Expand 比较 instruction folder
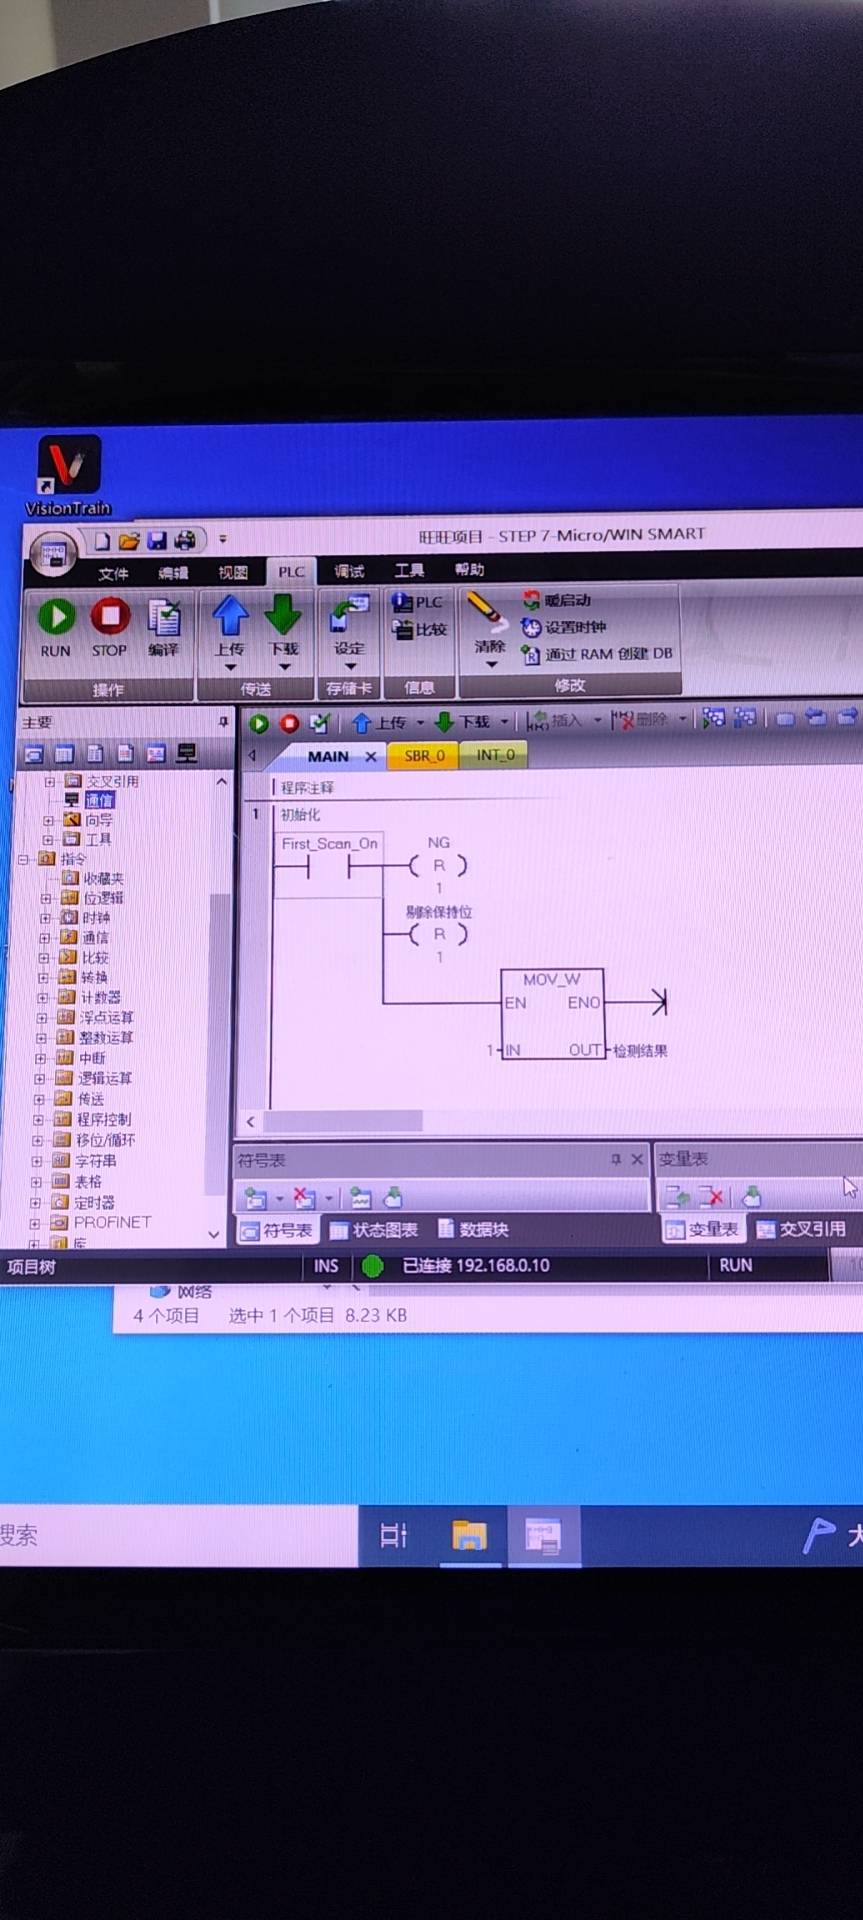This screenshot has height=1920, width=863. 44,957
